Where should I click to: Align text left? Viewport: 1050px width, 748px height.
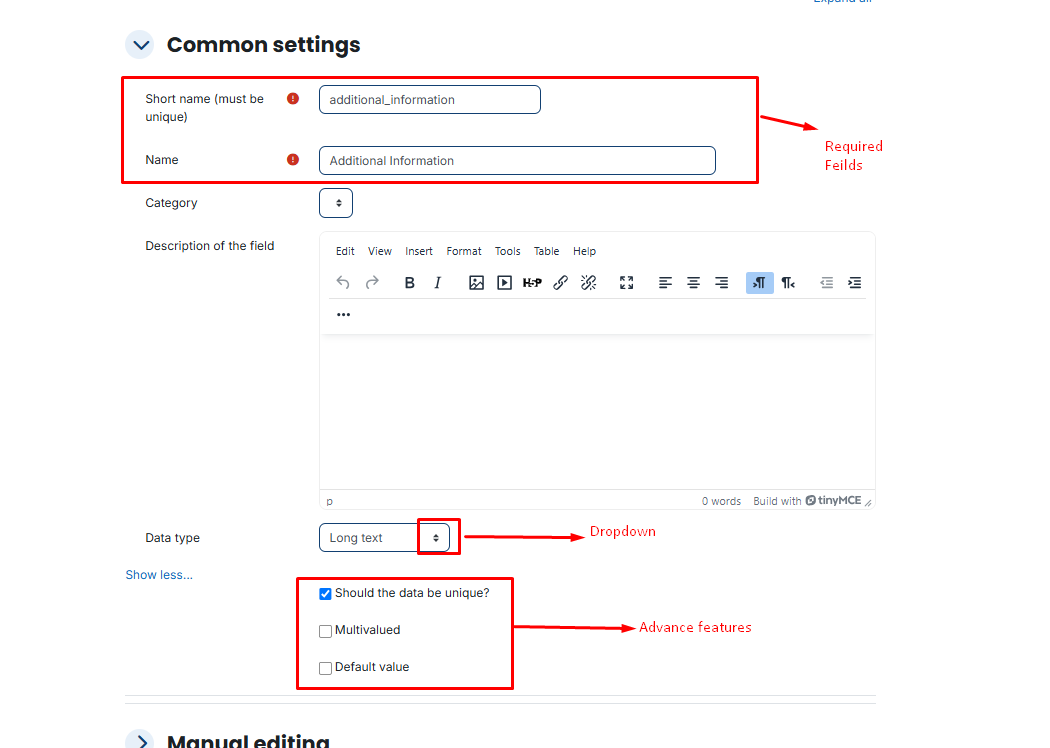pos(665,283)
